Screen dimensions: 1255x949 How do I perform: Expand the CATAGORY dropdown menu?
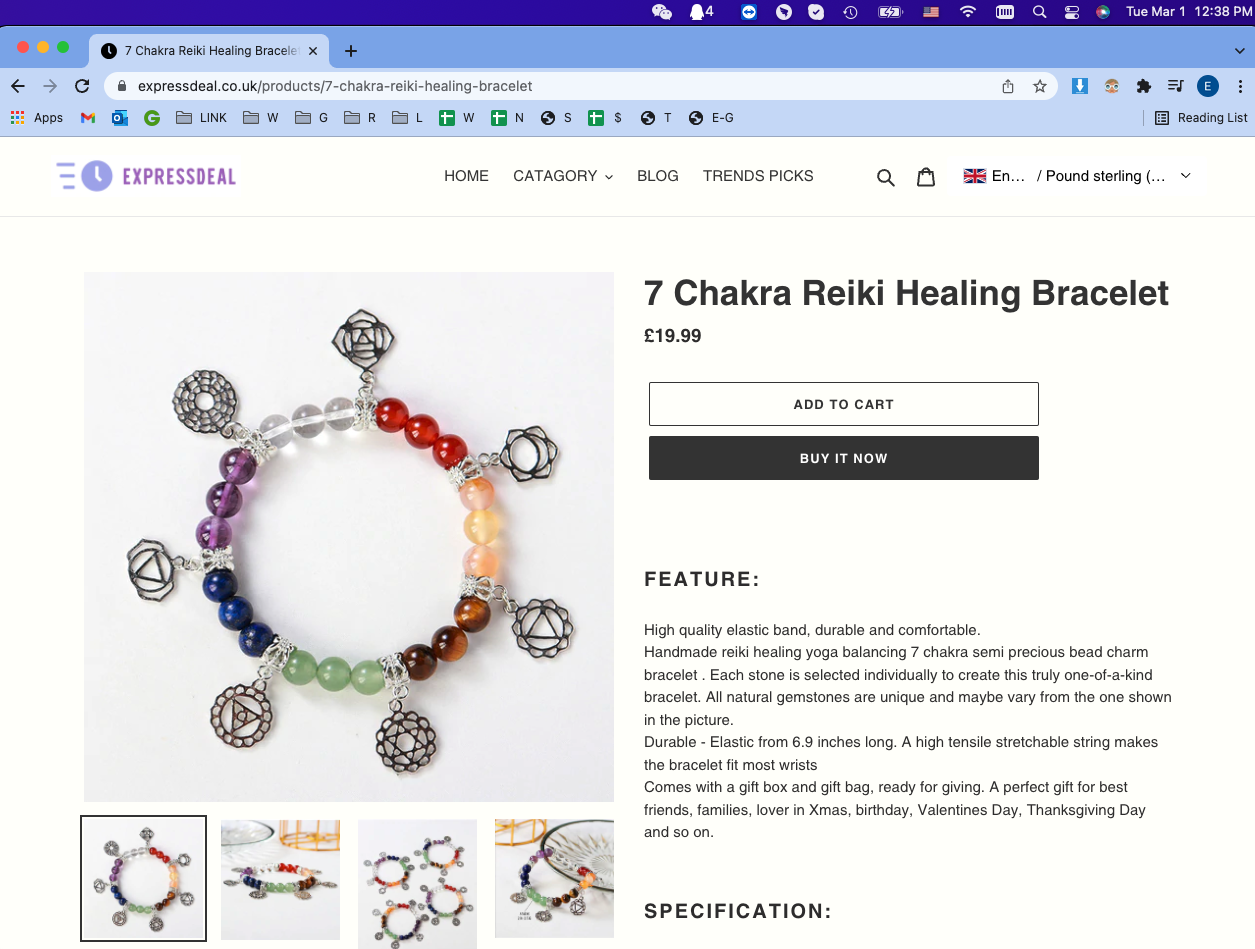coord(563,176)
